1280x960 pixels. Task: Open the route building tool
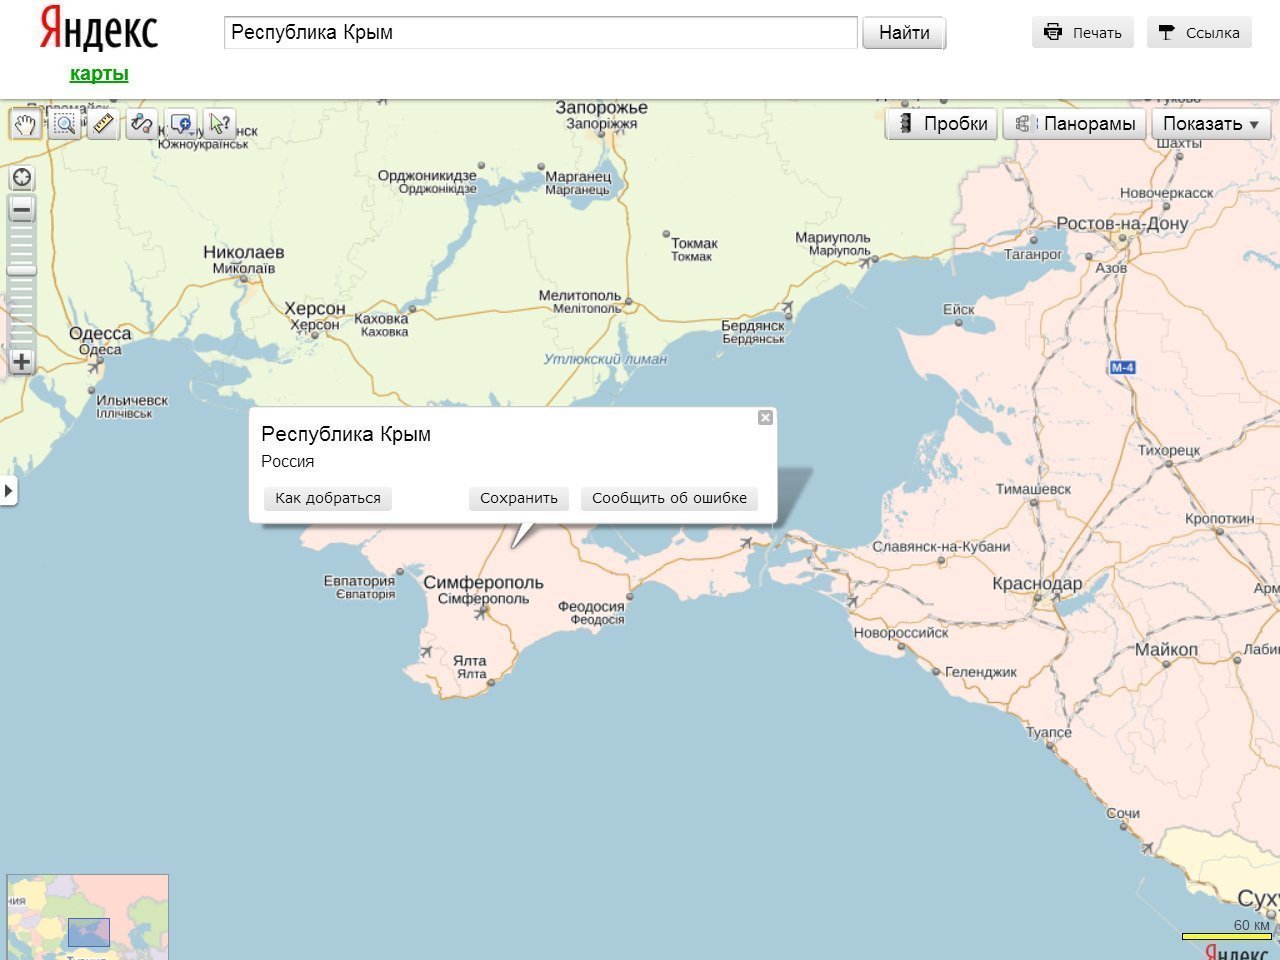coord(142,124)
